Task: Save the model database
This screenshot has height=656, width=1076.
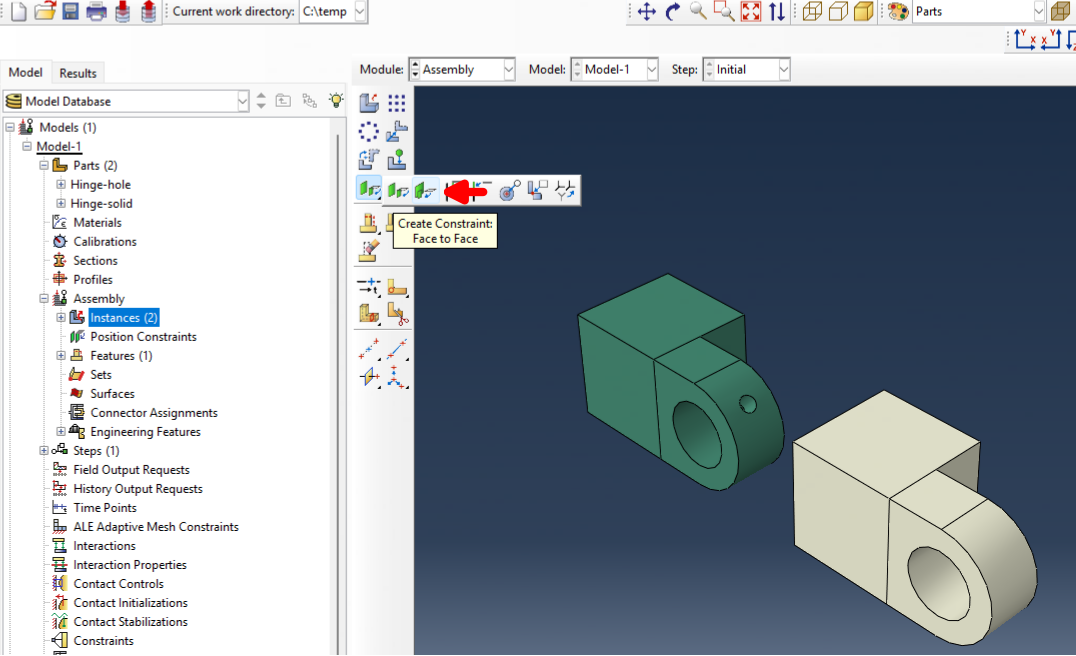Action: coord(71,12)
